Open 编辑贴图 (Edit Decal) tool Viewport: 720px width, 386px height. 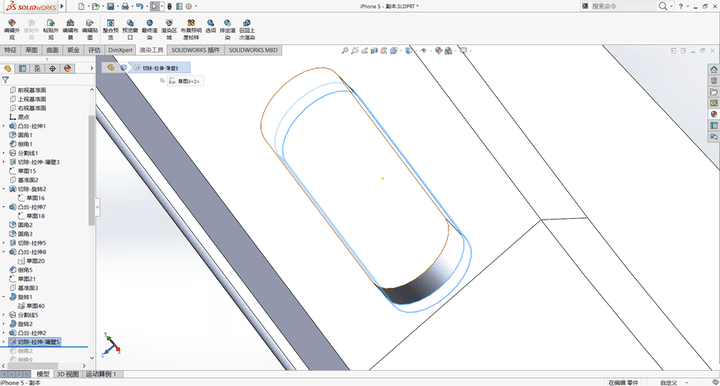click(x=90, y=29)
